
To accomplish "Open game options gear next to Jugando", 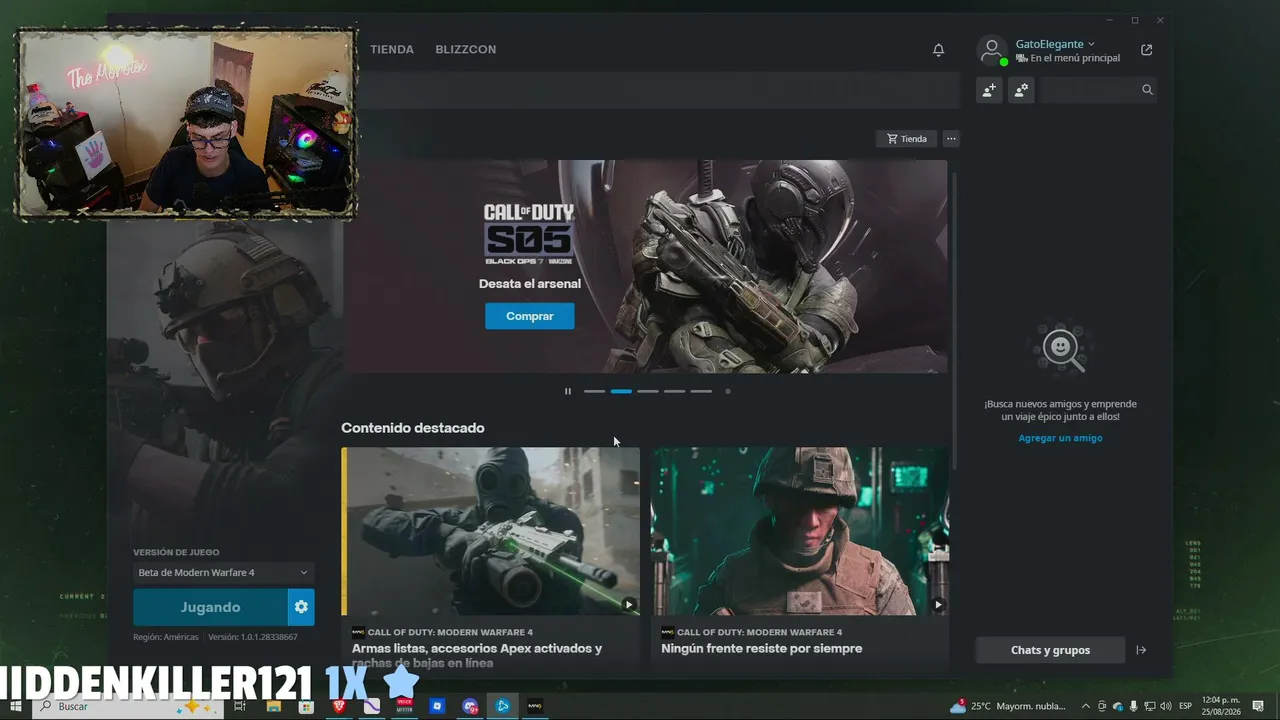I will pyautogui.click(x=301, y=607).
